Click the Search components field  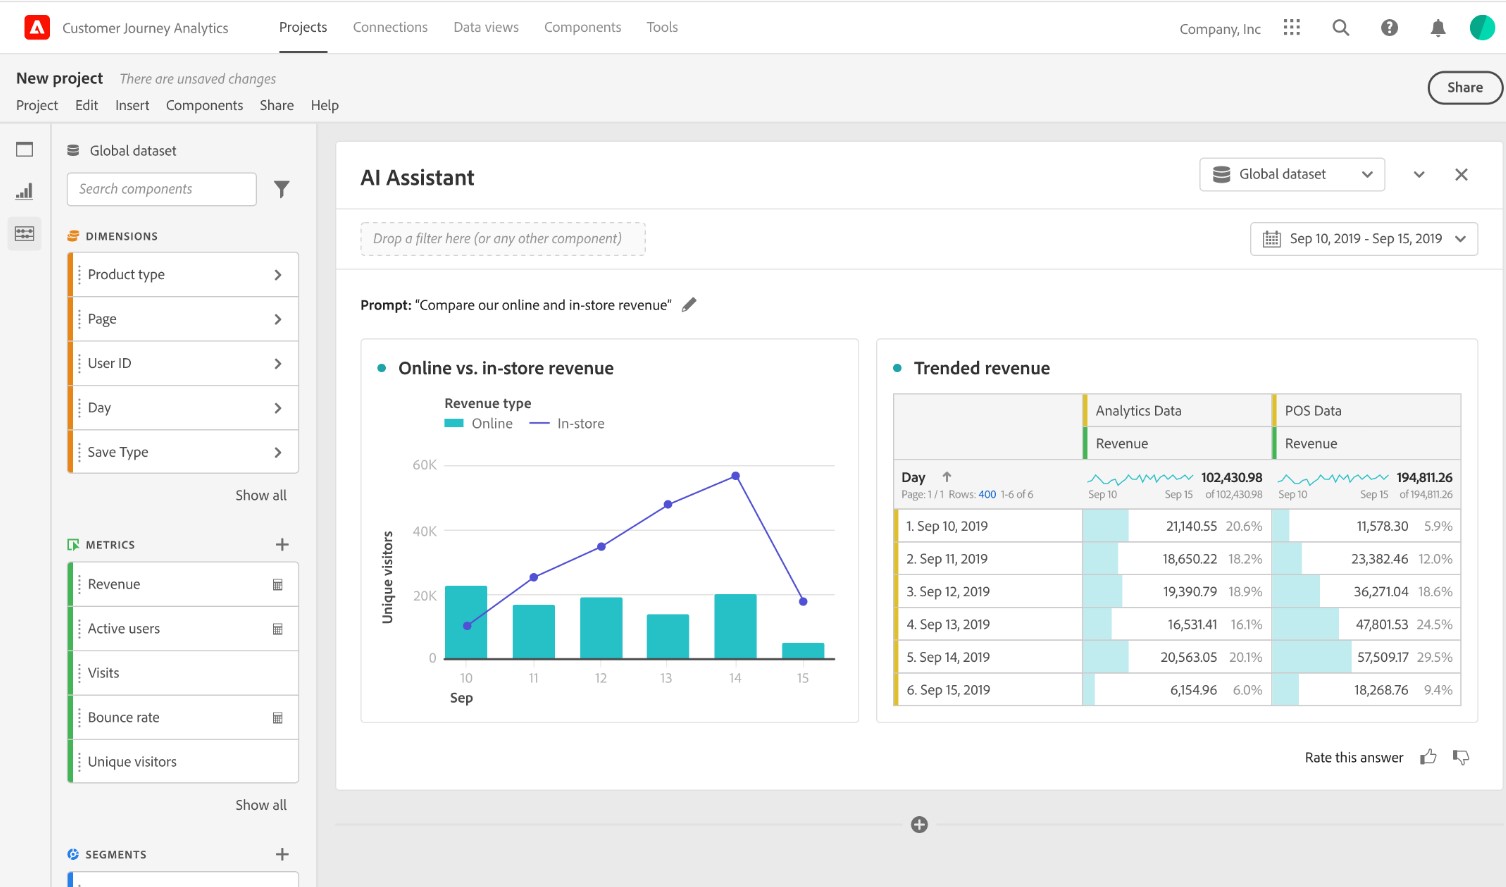tap(162, 189)
